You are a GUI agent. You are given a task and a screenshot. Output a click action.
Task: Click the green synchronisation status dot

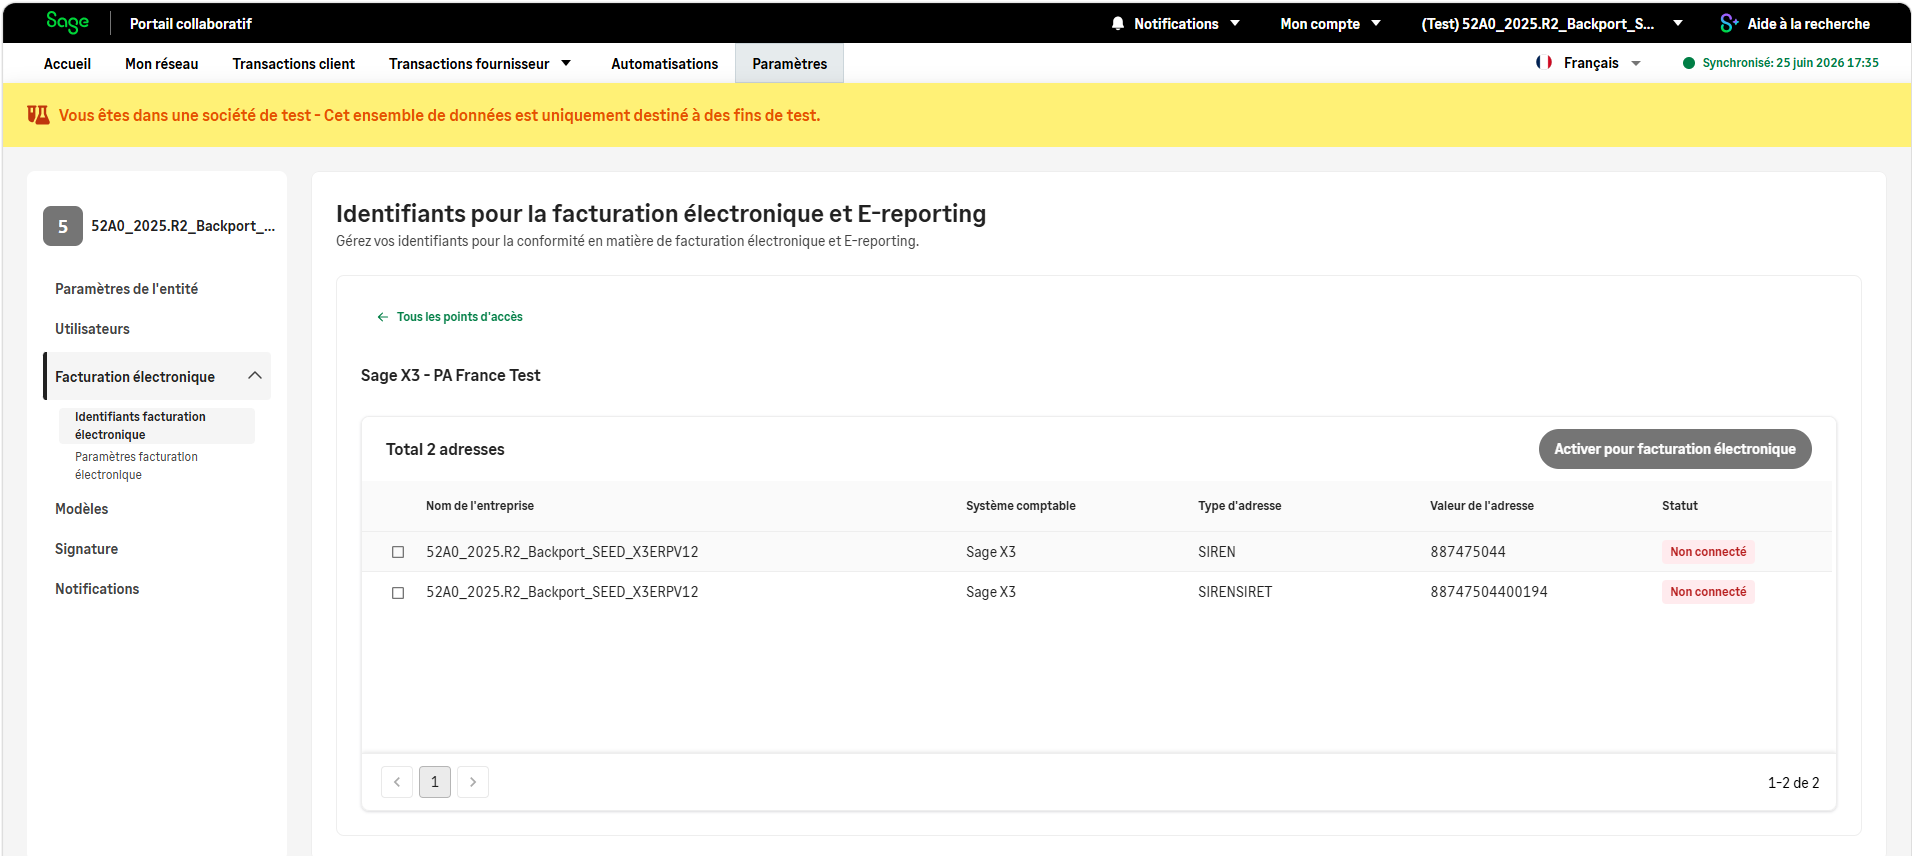[x=1689, y=63]
